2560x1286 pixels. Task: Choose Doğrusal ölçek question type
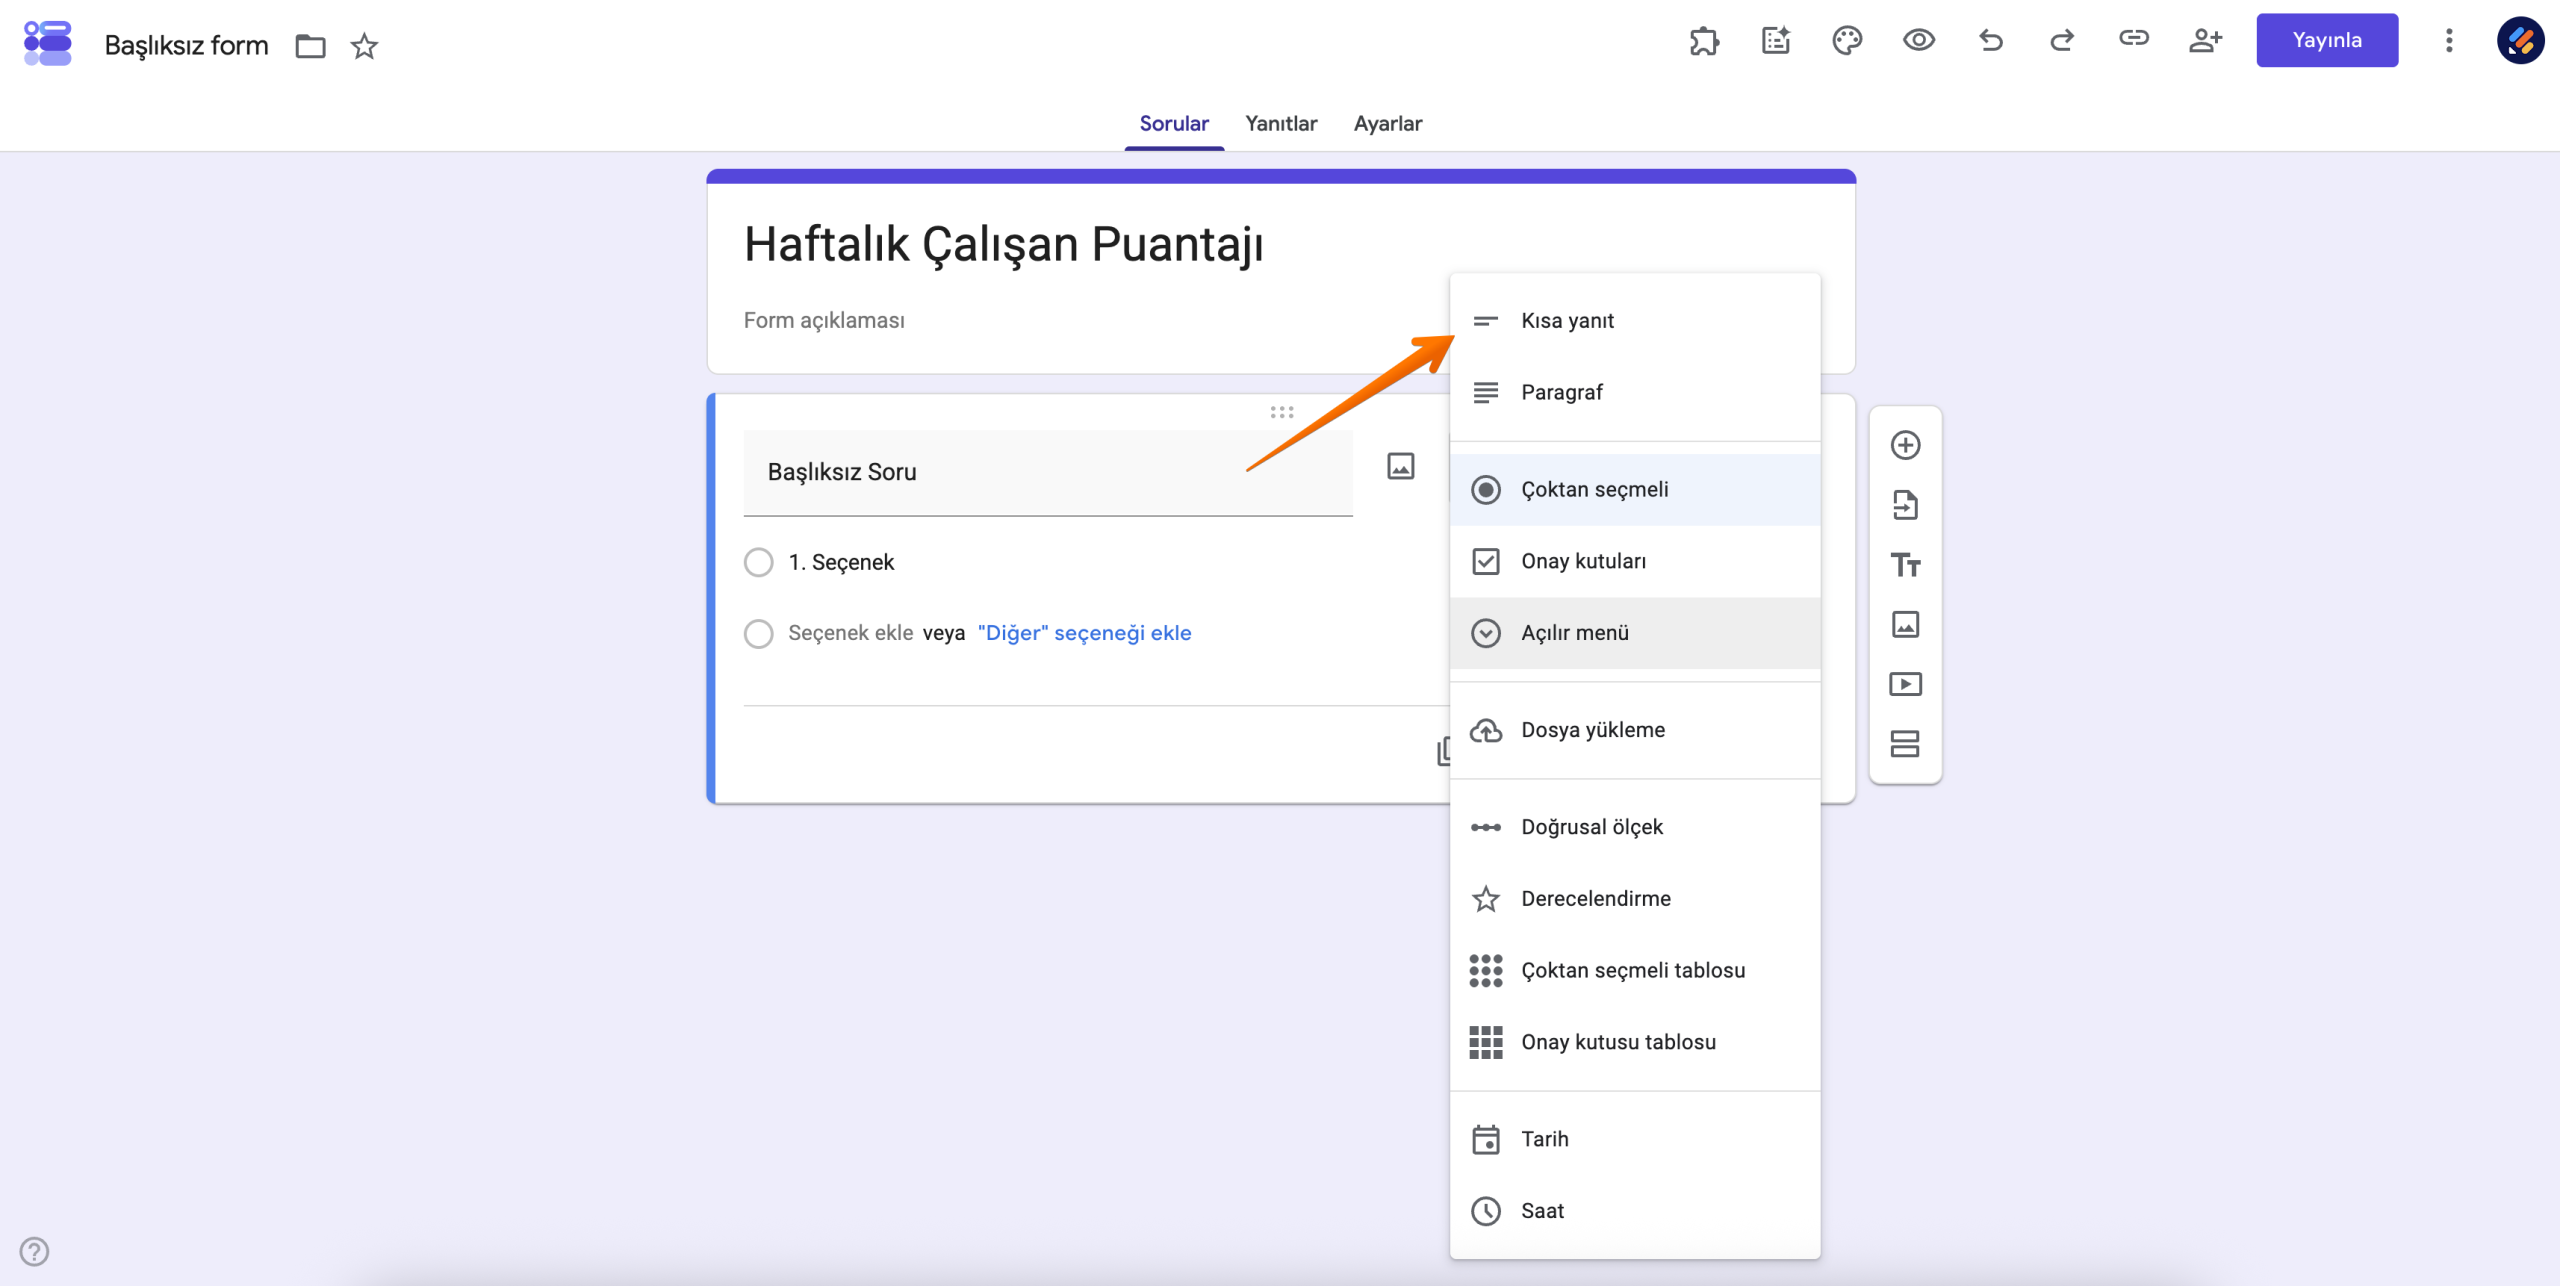(x=1635, y=827)
